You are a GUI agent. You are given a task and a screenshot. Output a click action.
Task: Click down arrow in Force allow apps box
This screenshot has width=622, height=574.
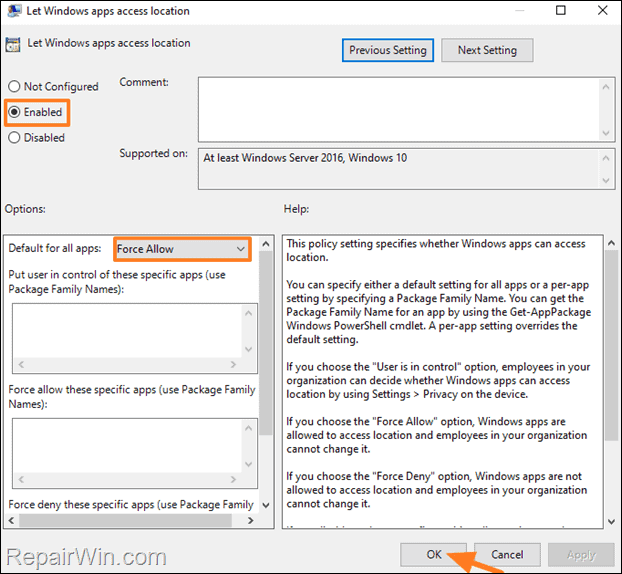[x=249, y=464]
